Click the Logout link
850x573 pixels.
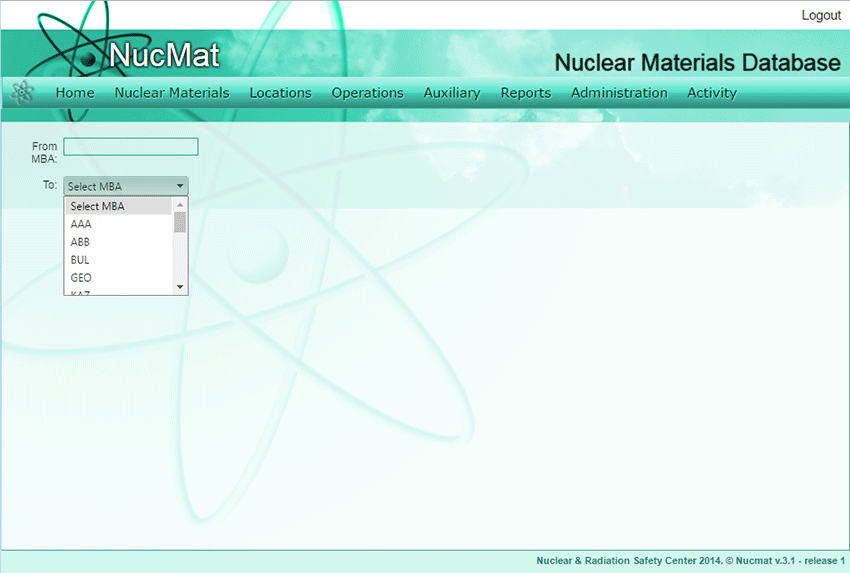click(x=821, y=16)
